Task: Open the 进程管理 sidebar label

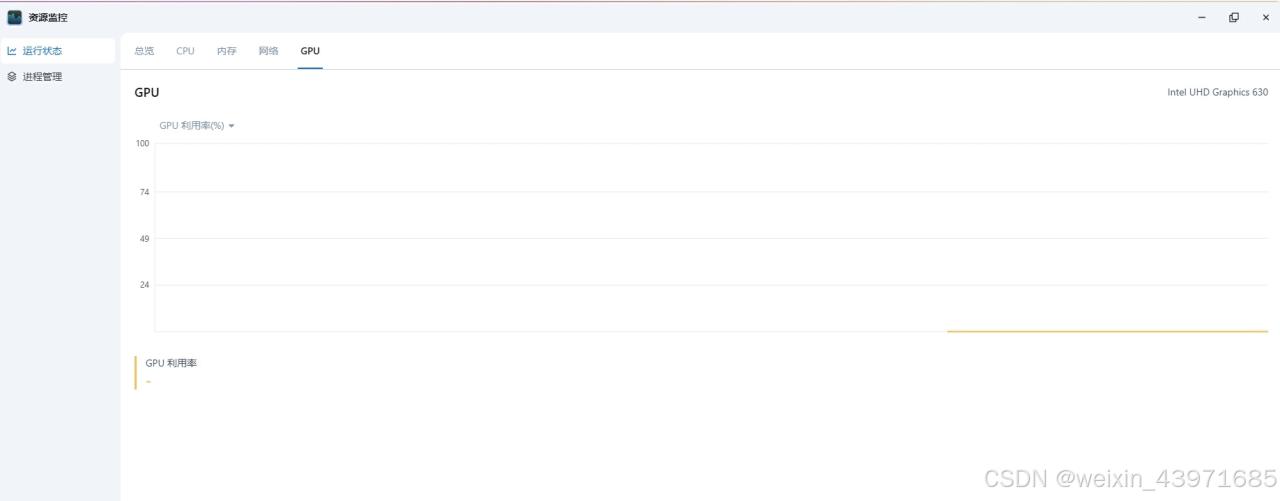Action: 42,77
